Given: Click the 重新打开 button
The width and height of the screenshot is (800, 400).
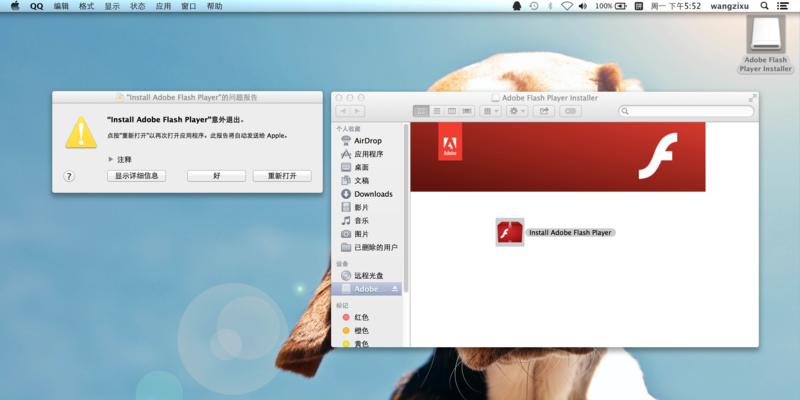Looking at the screenshot, I should click(x=282, y=176).
